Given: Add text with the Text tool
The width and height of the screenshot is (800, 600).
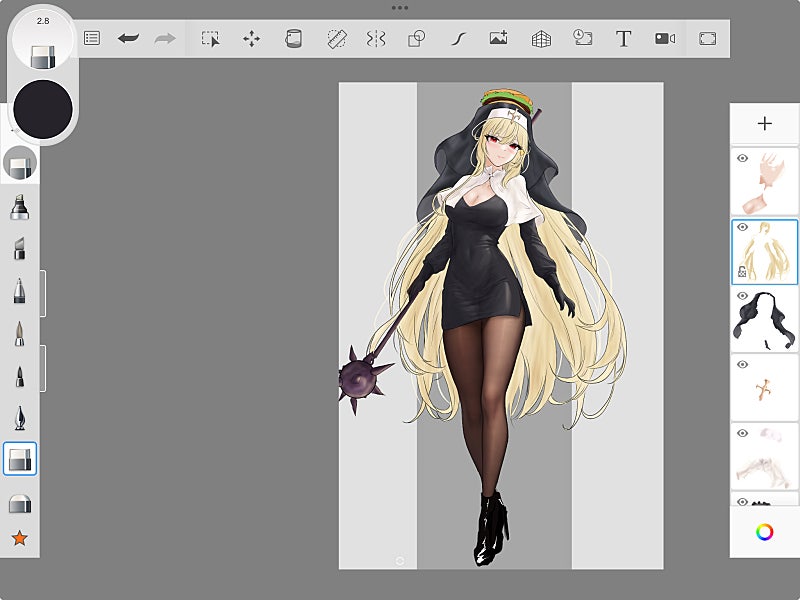Looking at the screenshot, I should pyautogui.click(x=623, y=39).
